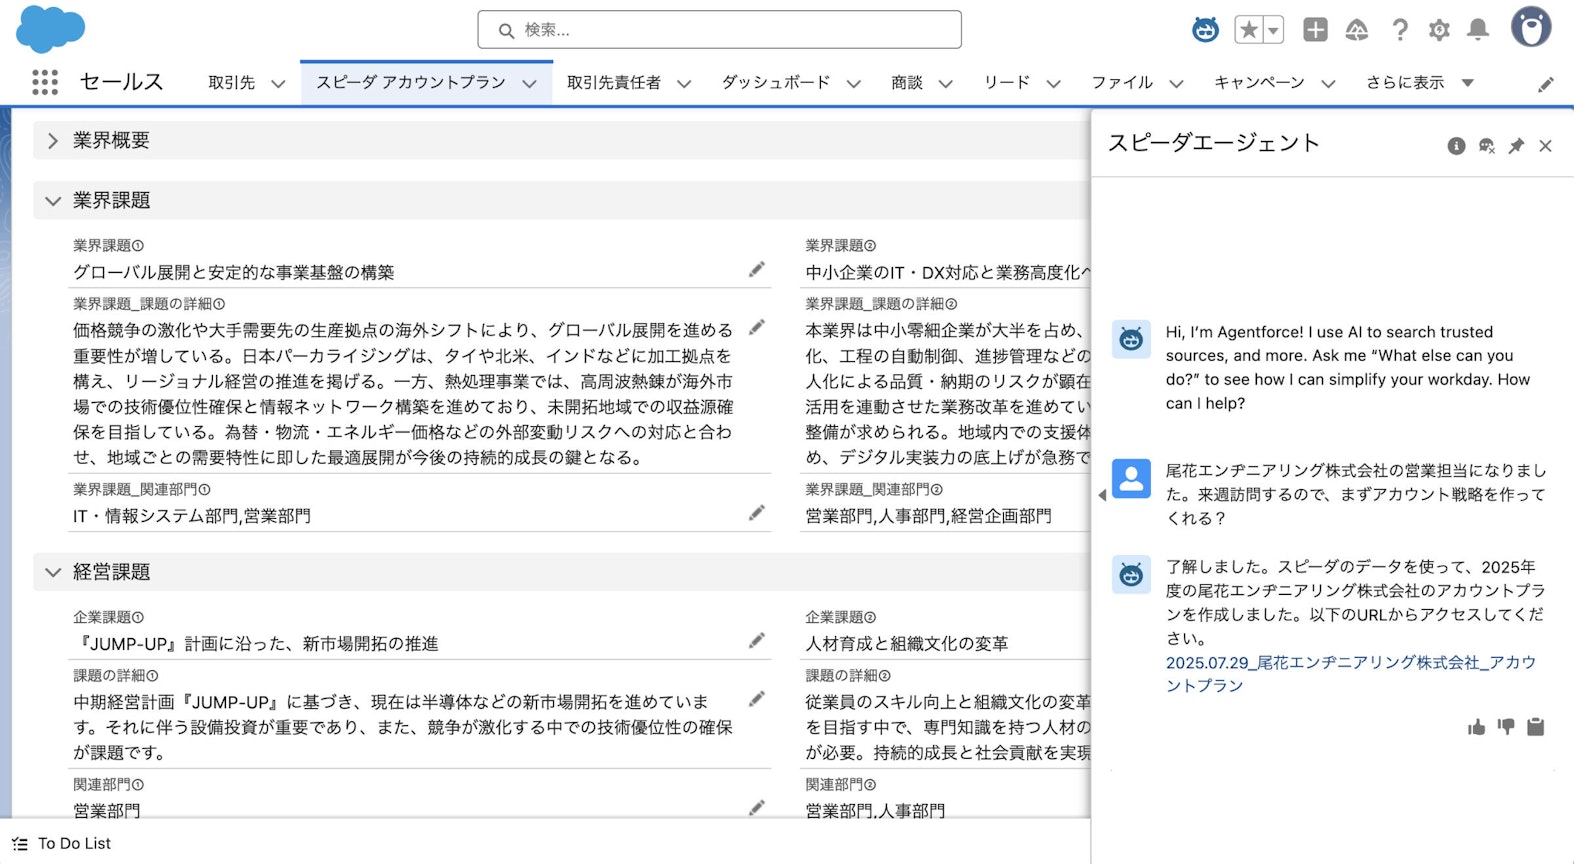Open the user profile avatar
The height and width of the screenshot is (864, 1574).
pos(1531,28)
